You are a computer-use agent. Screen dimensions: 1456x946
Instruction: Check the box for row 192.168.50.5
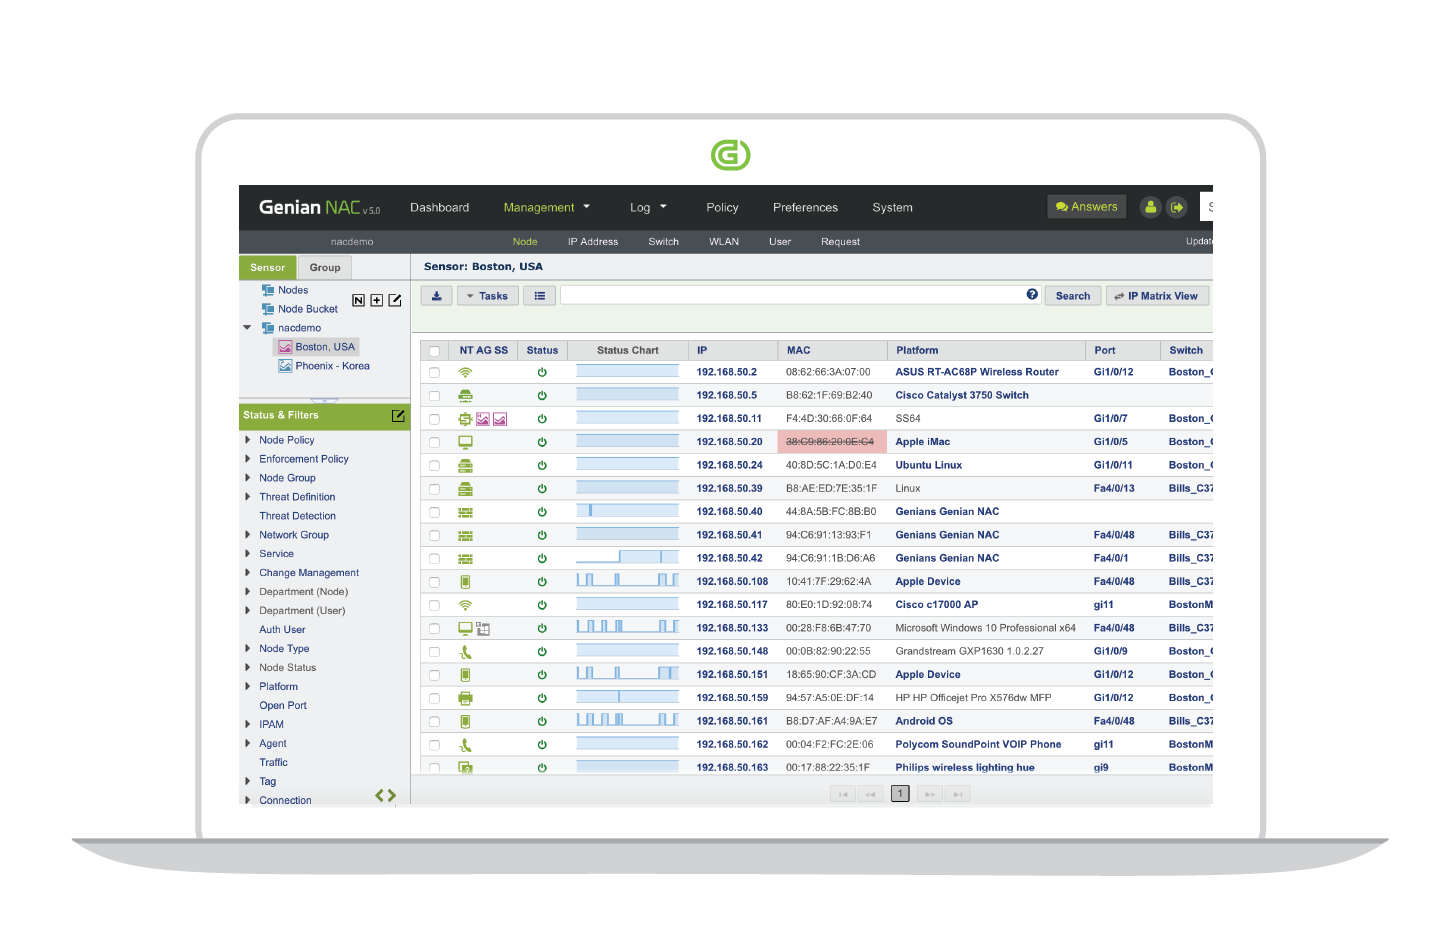click(x=434, y=395)
